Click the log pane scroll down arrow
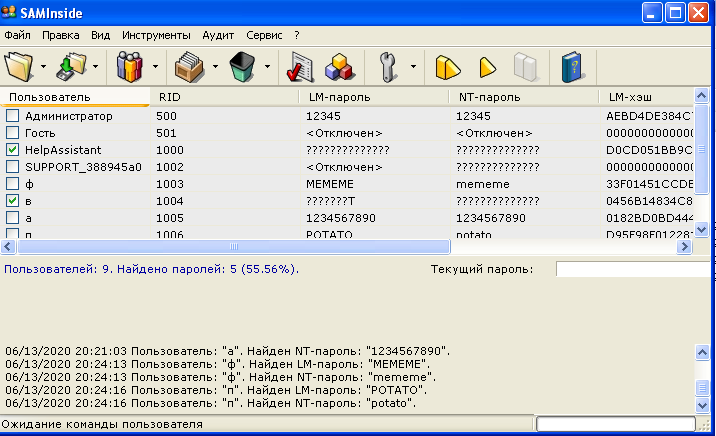Image resolution: width=716 pixels, height=436 pixels. (702, 404)
